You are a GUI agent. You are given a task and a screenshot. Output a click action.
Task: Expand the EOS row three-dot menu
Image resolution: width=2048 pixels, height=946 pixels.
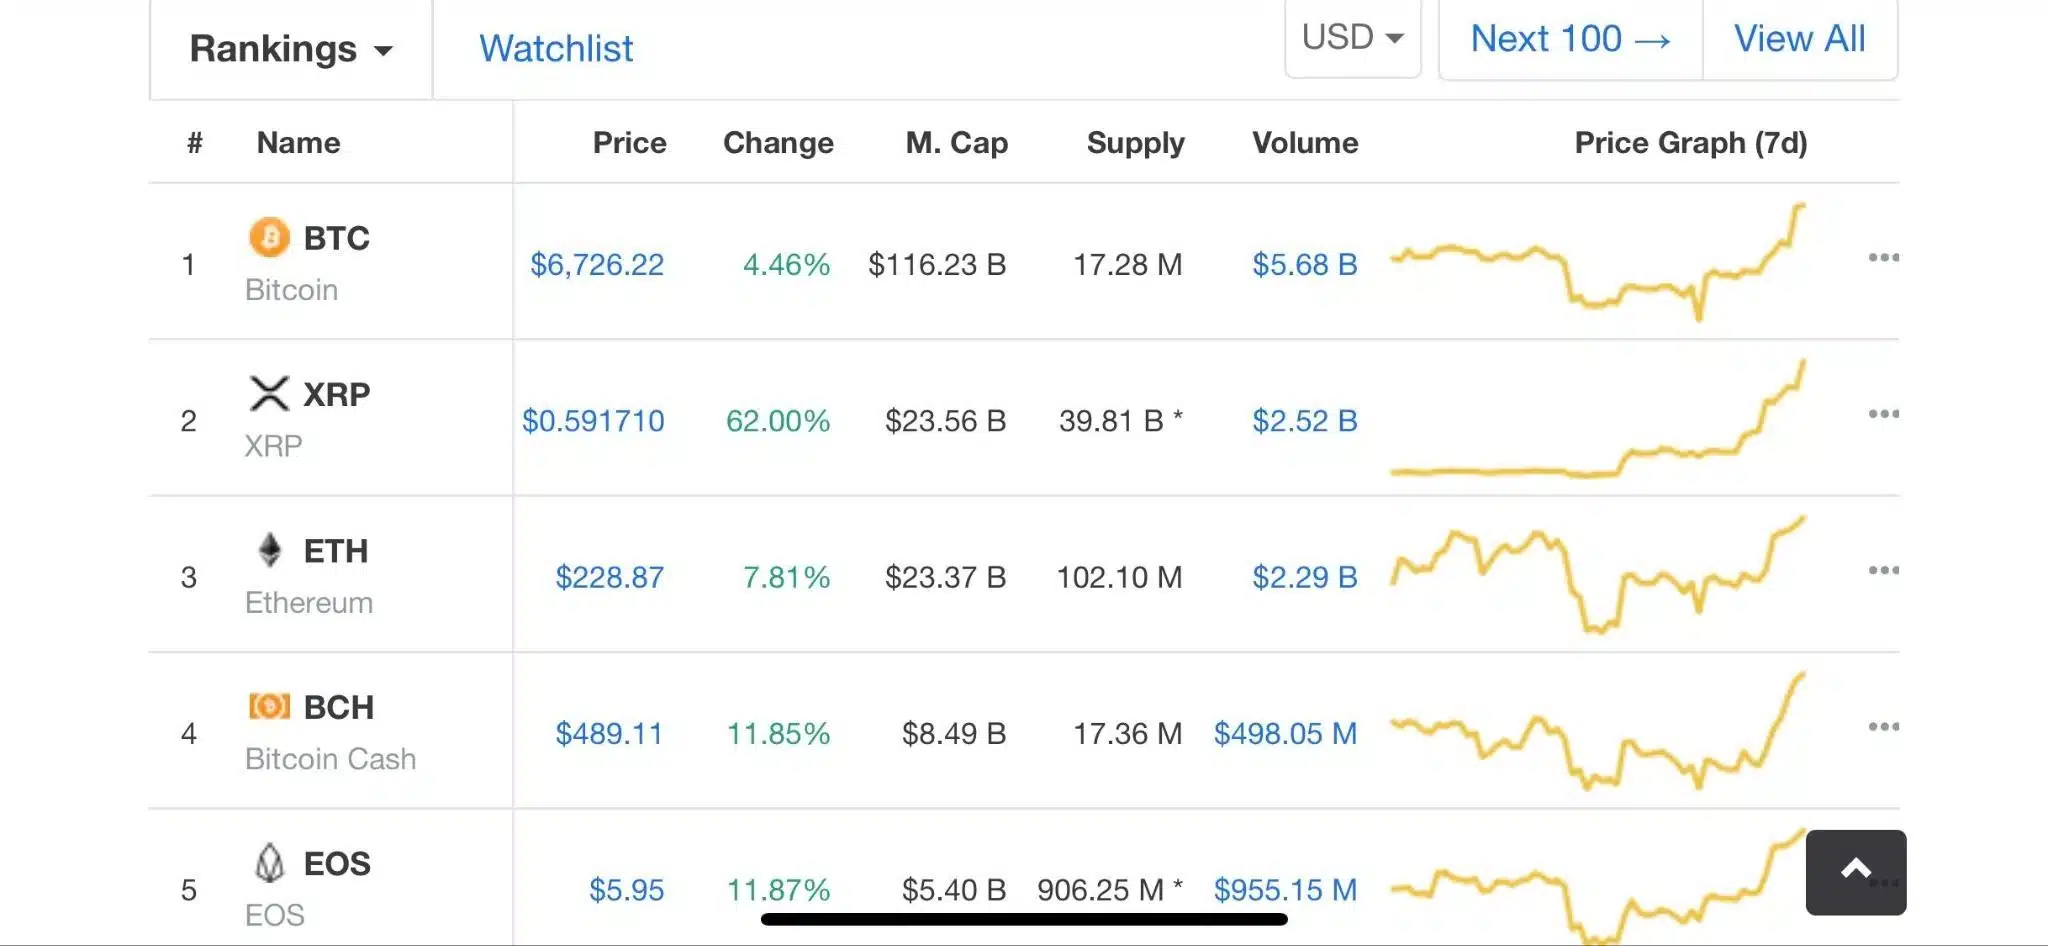(x=1884, y=883)
